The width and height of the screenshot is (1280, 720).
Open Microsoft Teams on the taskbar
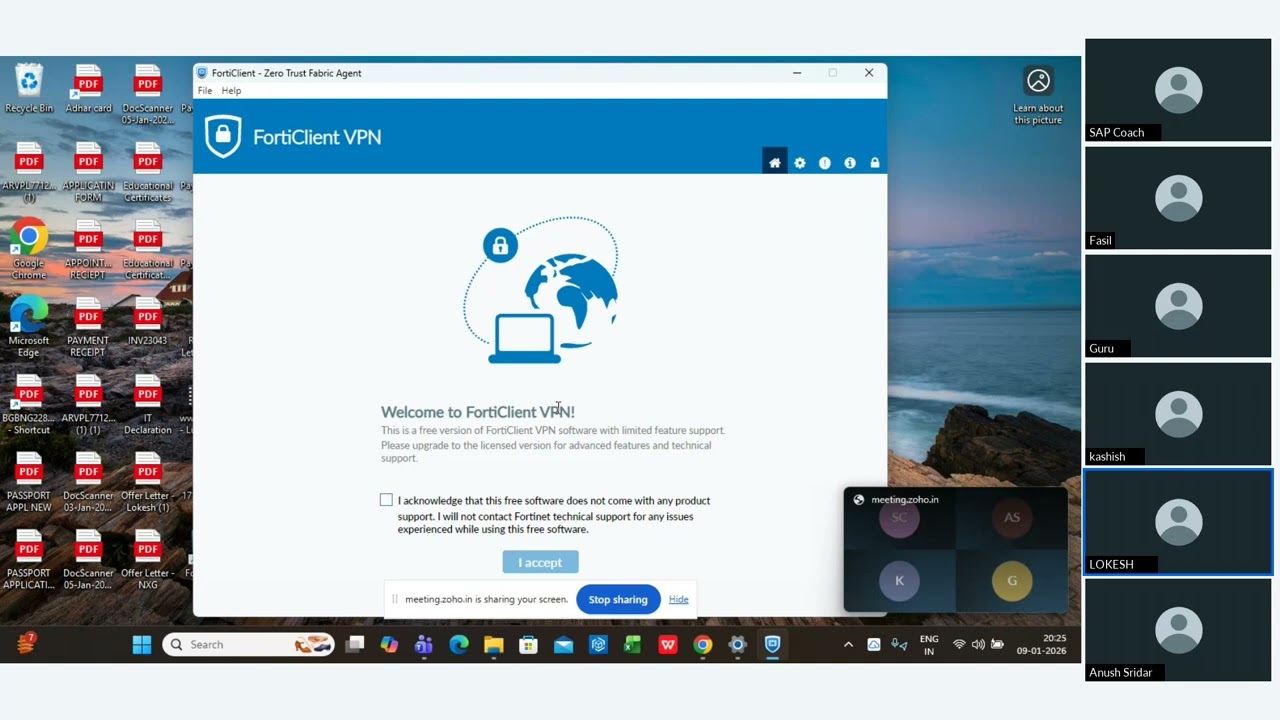point(424,645)
